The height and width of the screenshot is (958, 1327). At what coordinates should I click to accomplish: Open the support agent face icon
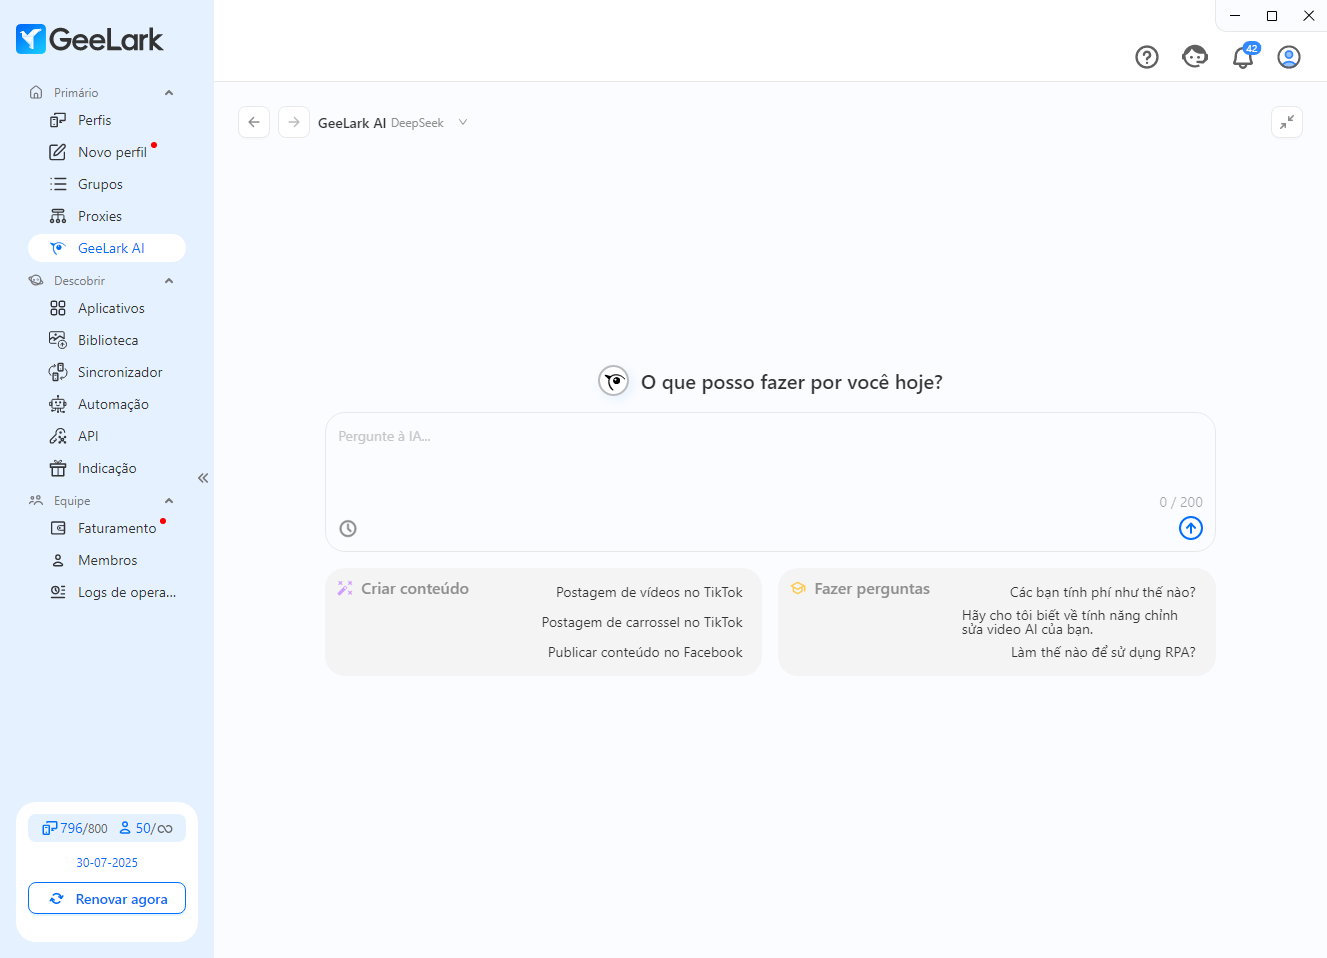point(1195,57)
